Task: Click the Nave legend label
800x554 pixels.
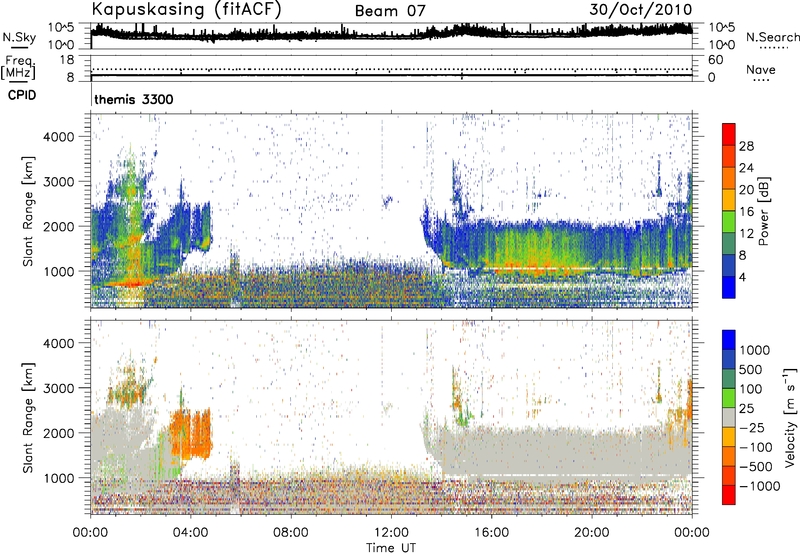Action: pos(761,69)
